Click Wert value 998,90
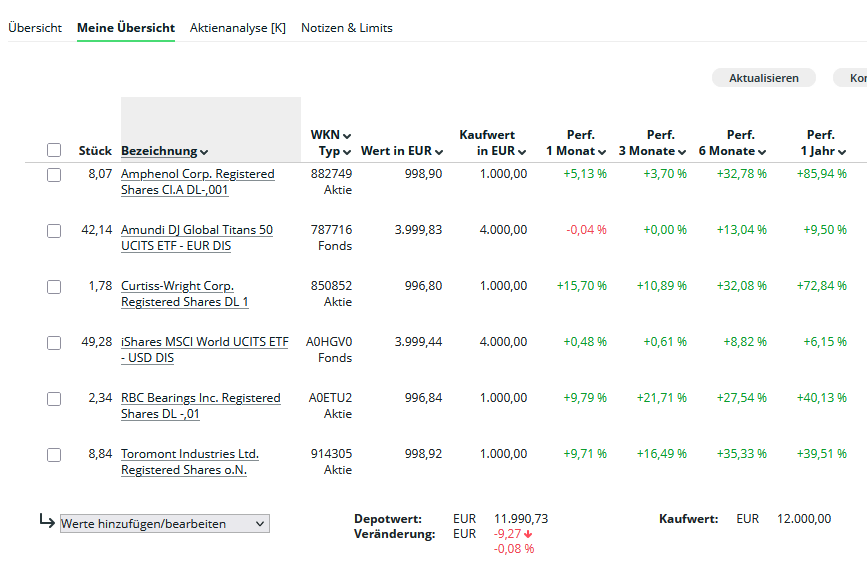The width and height of the screenshot is (867, 568). [424, 174]
